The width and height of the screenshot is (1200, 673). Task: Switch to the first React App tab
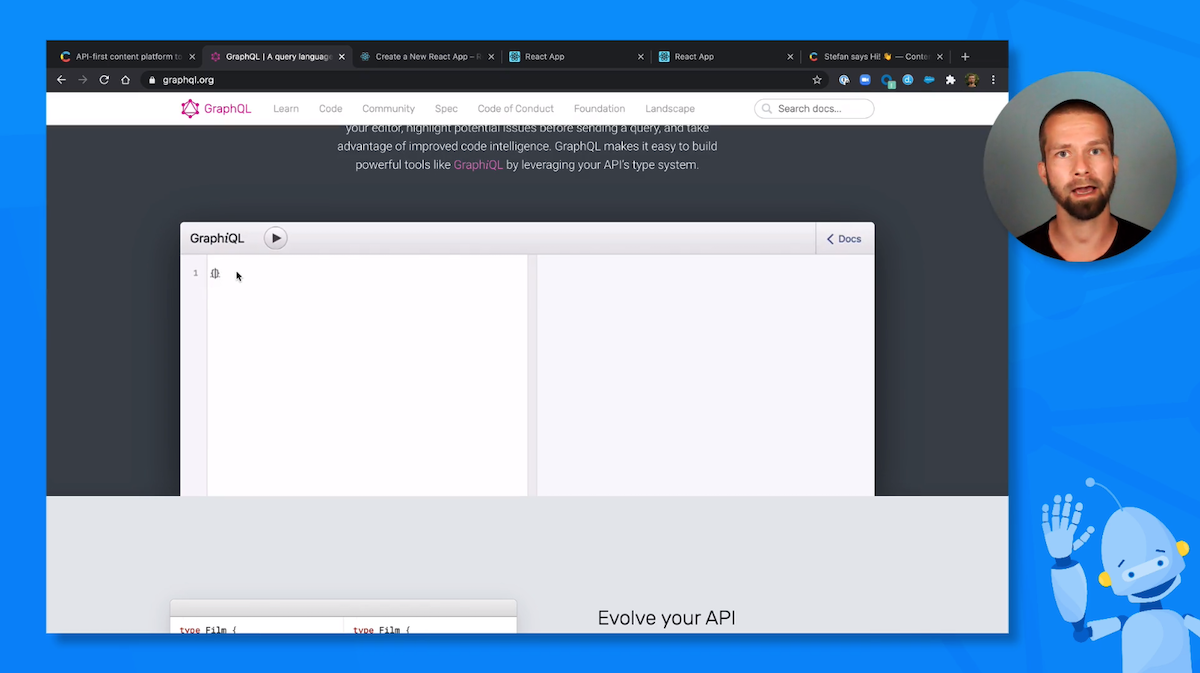(577, 57)
